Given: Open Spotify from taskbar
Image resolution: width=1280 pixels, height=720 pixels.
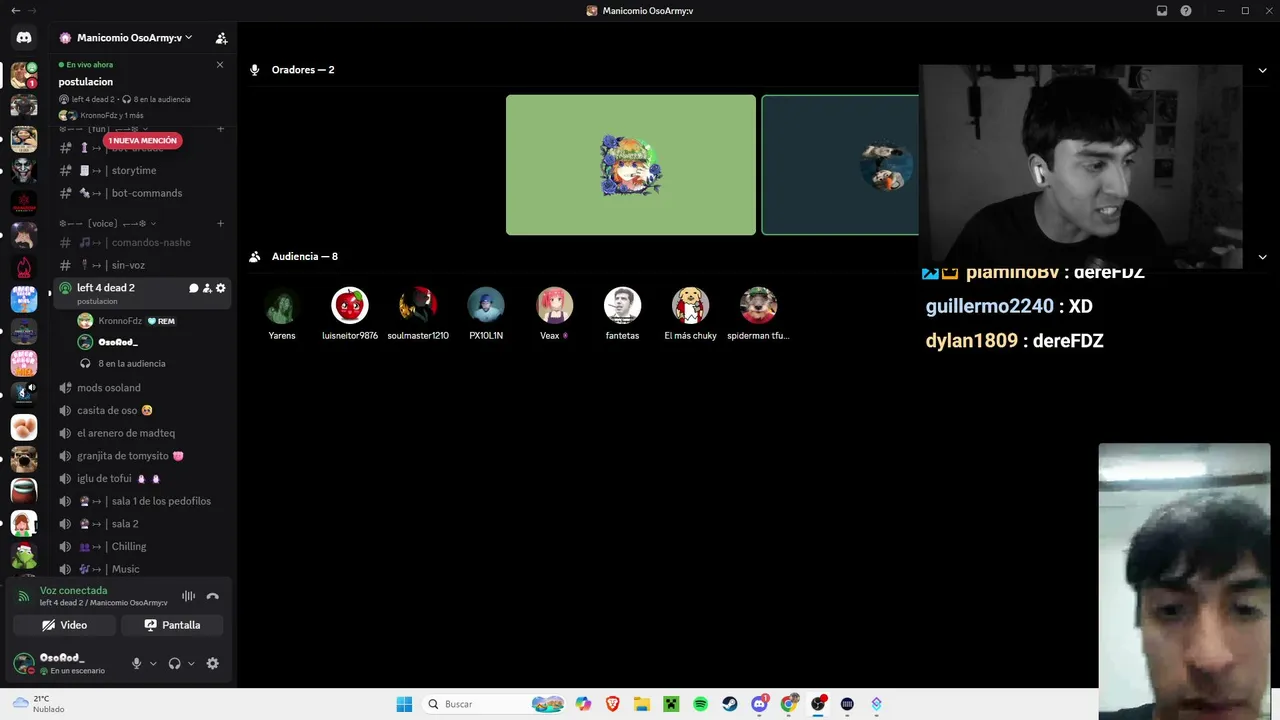Looking at the screenshot, I should pyautogui.click(x=701, y=704).
